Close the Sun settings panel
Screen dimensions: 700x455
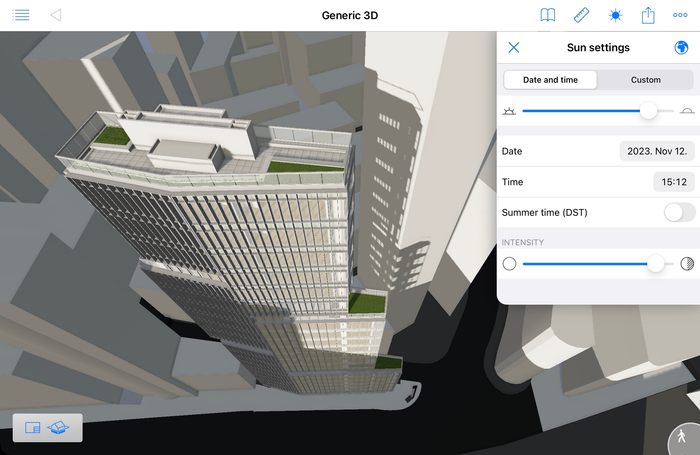[x=514, y=47]
